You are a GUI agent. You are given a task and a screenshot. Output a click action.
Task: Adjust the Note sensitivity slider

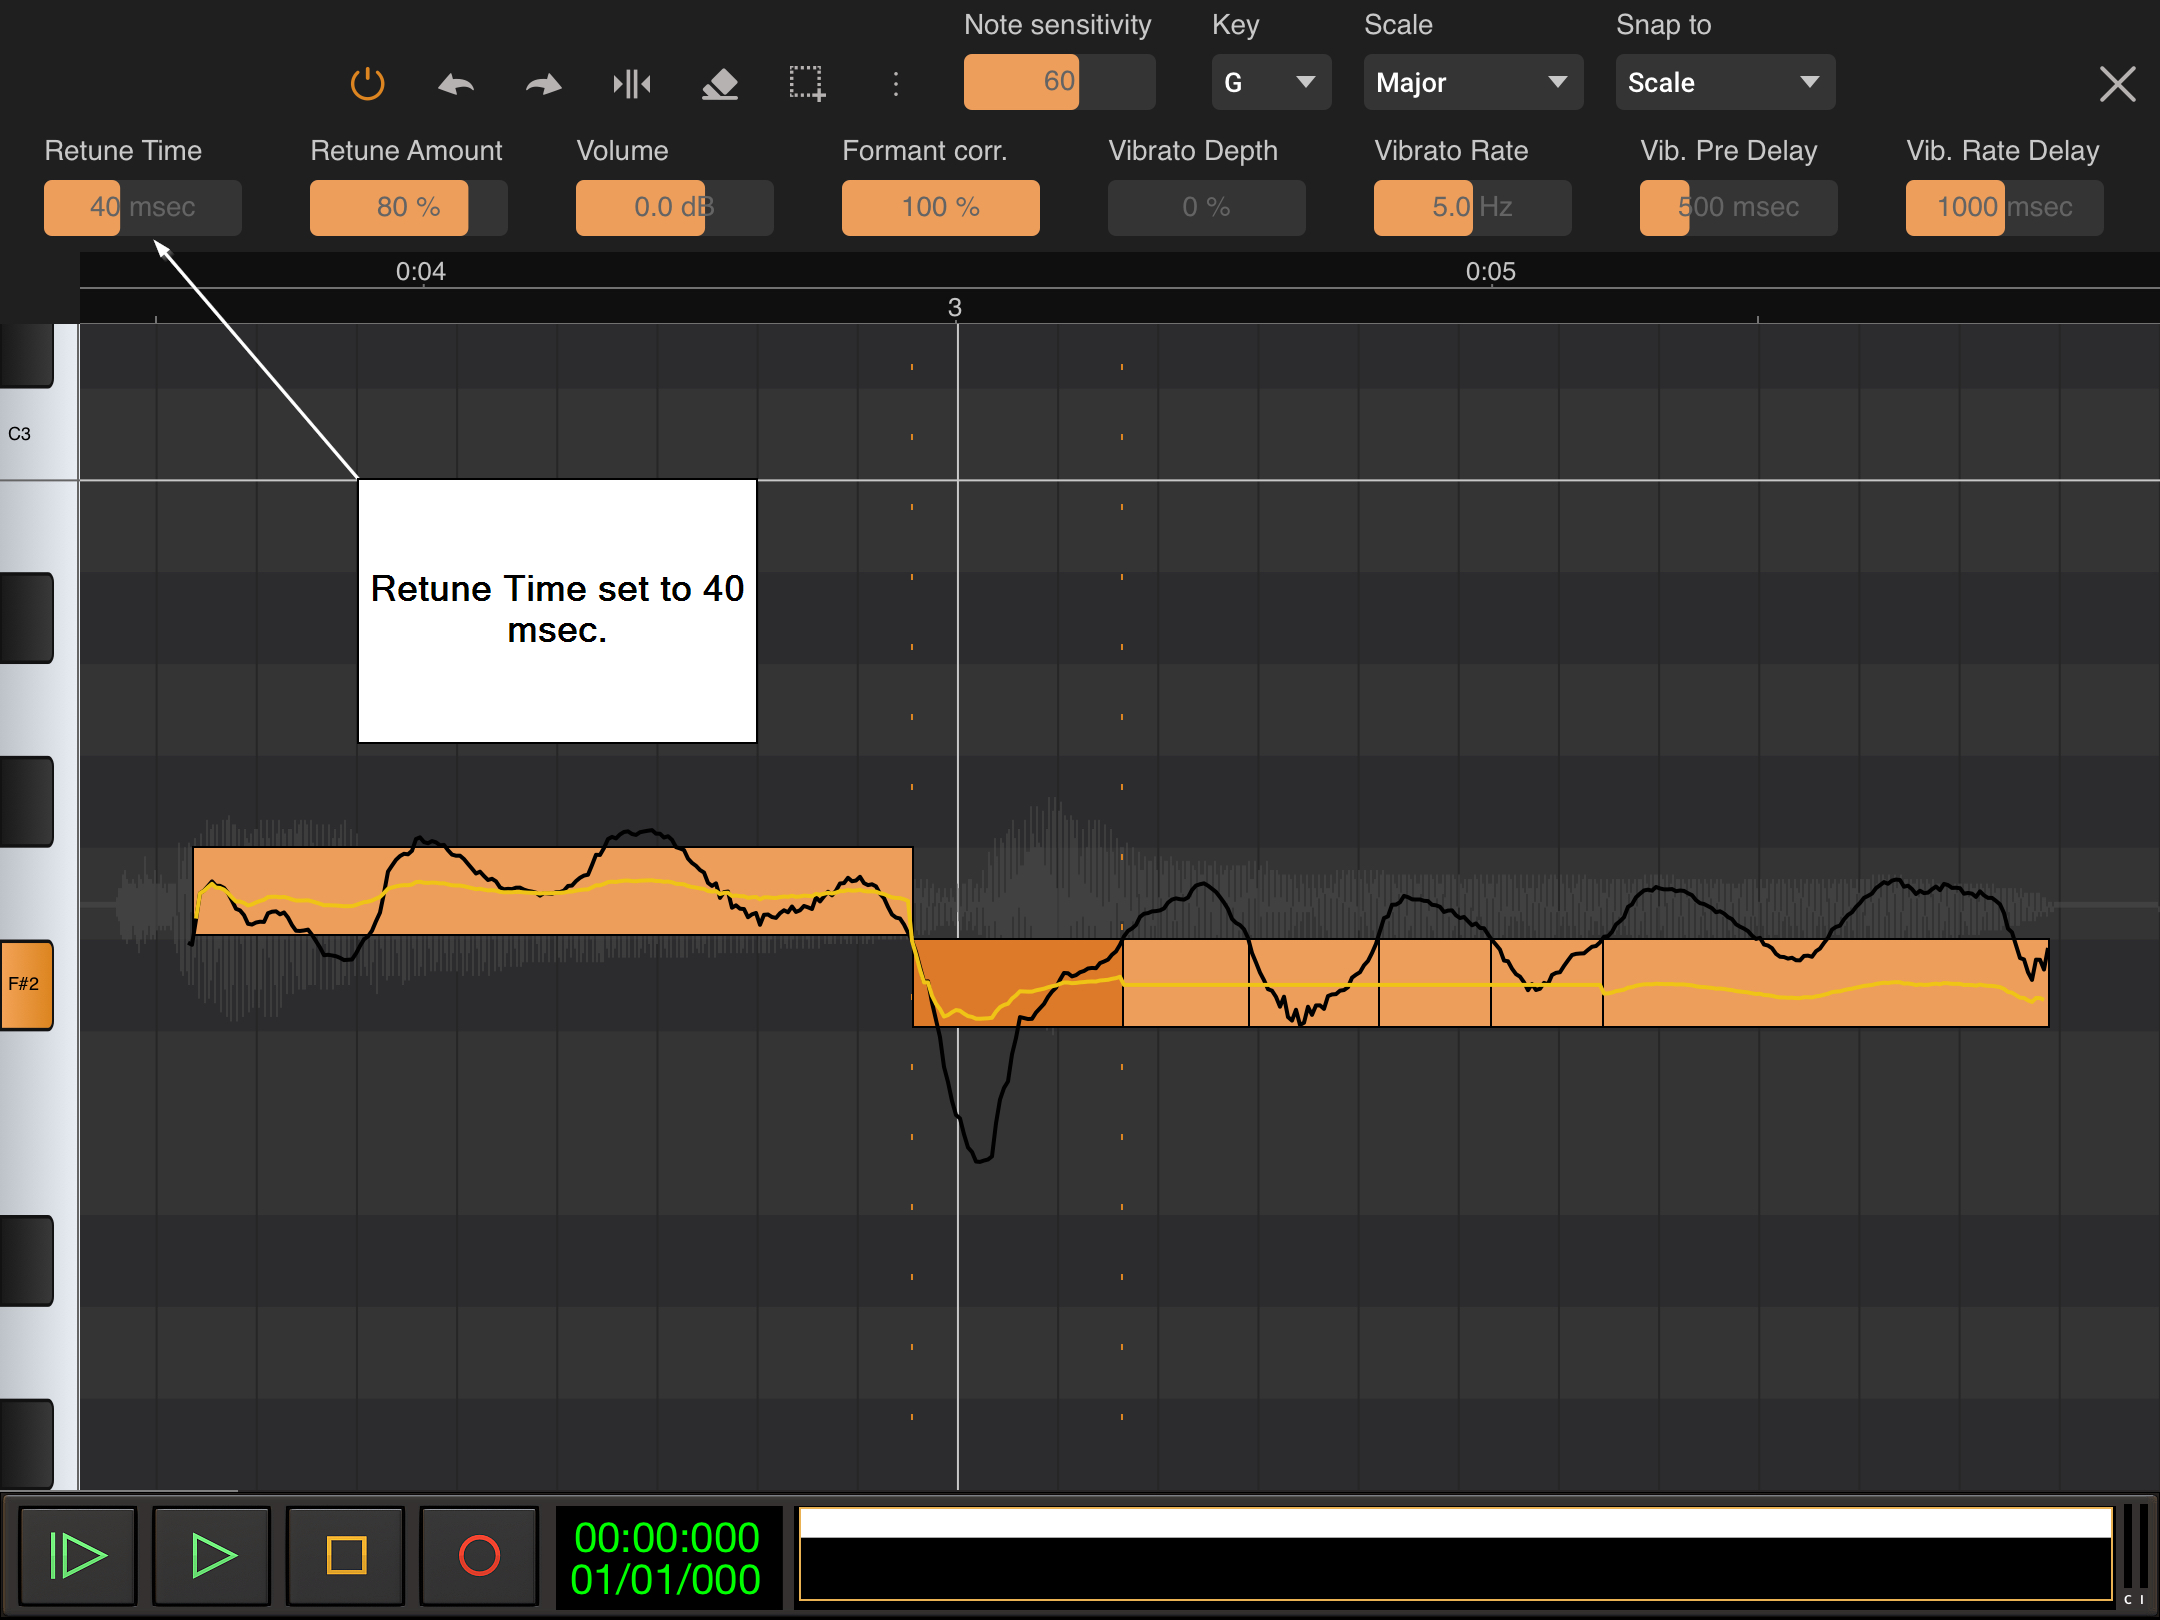pyautogui.click(x=1059, y=82)
